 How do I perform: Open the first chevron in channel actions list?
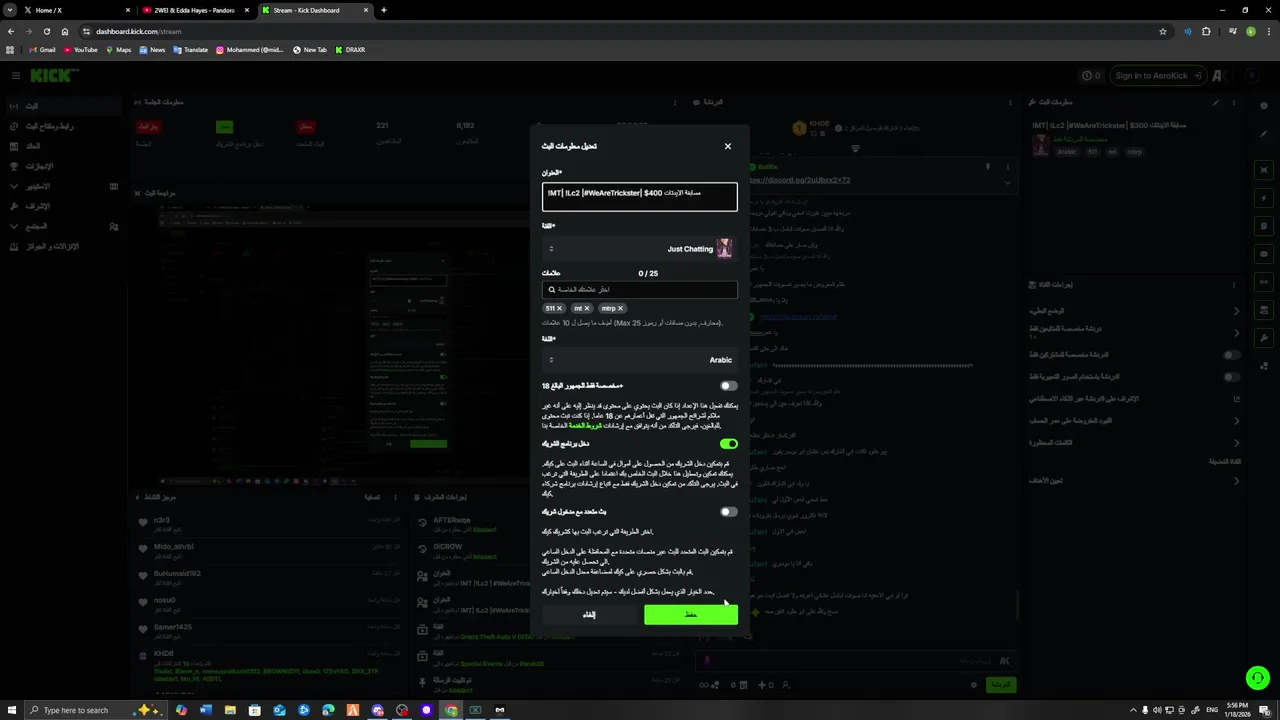coord(1236,311)
